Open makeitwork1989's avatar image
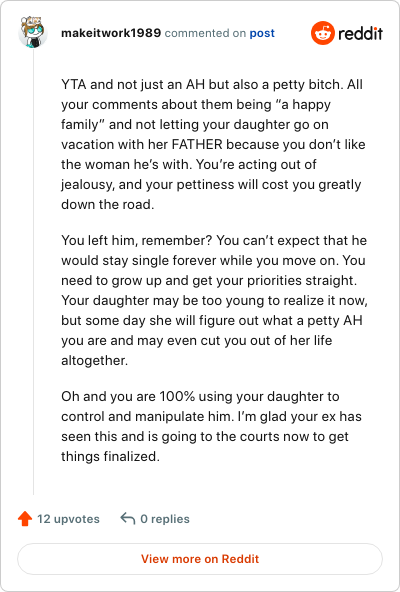The height and width of the screenshot is (592, 400). [x=33, y=32]
